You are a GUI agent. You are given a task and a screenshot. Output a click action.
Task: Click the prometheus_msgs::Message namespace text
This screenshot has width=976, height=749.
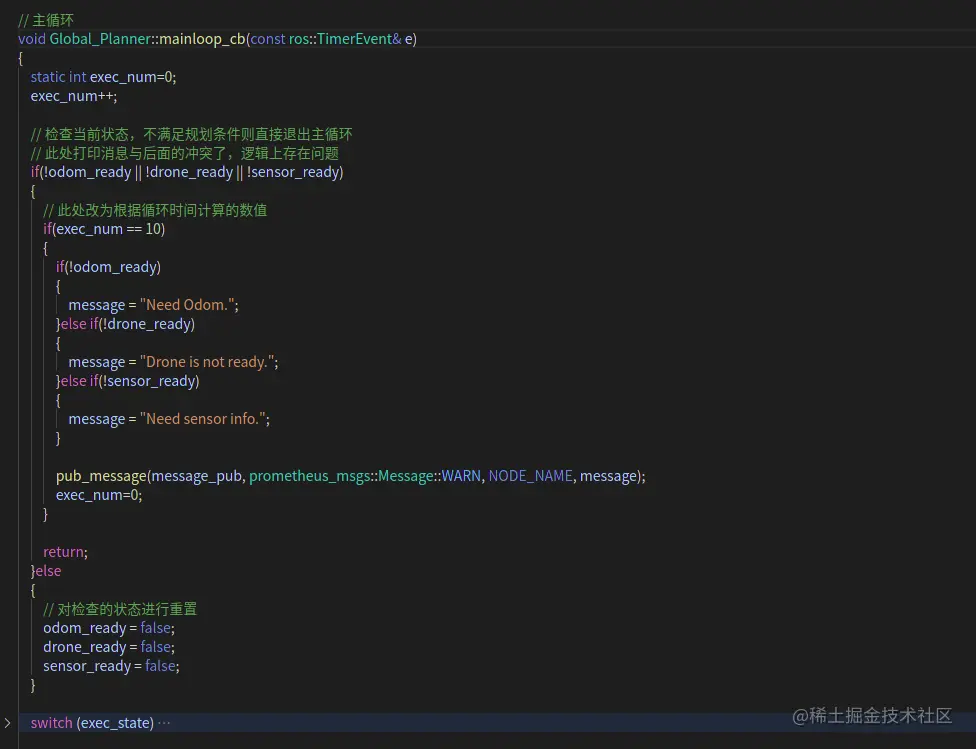tap(341, 476)
